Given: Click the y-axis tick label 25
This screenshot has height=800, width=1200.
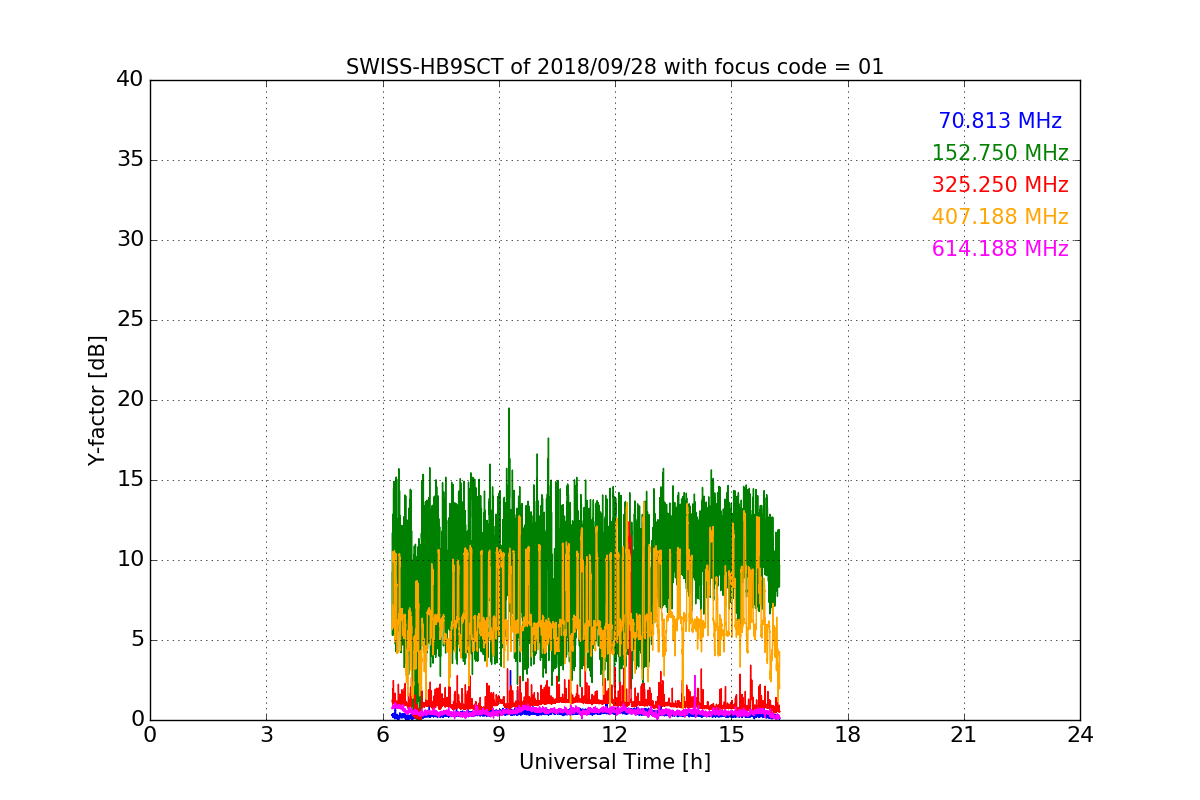Looking at the screenshot, I should [x=130, y=320].
